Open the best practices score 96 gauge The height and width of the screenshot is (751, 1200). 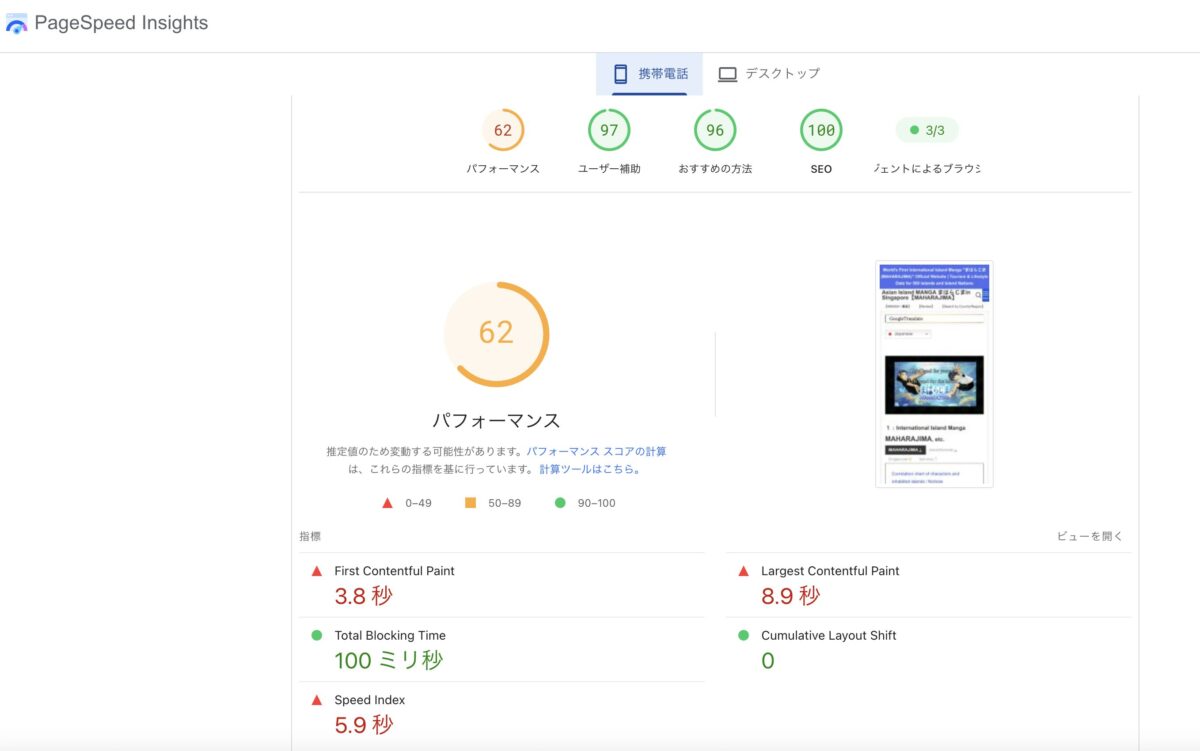click(715, 130)
